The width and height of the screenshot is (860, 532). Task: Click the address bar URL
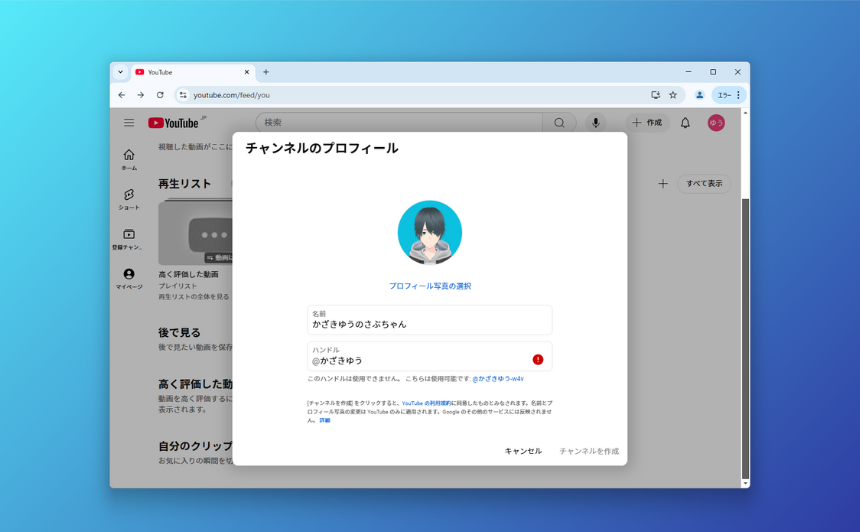tap(231, 95)
